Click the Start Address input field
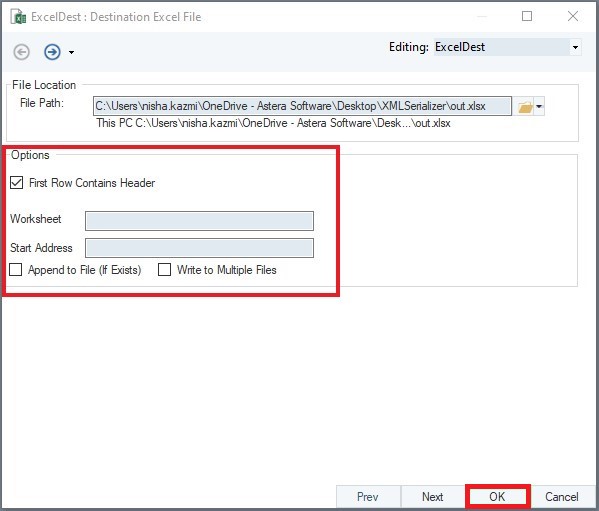 (199, 248)
